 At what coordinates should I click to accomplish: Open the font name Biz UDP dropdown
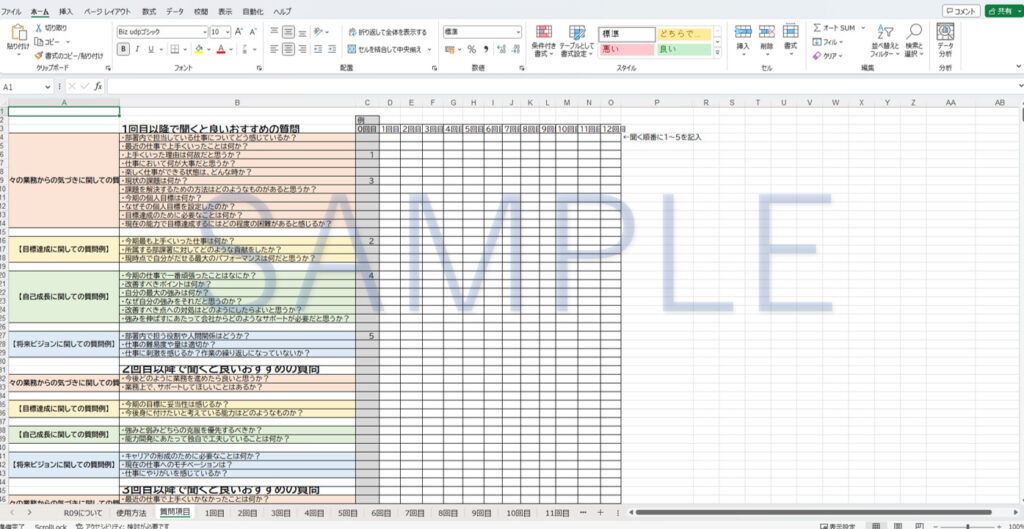[204, 31]
